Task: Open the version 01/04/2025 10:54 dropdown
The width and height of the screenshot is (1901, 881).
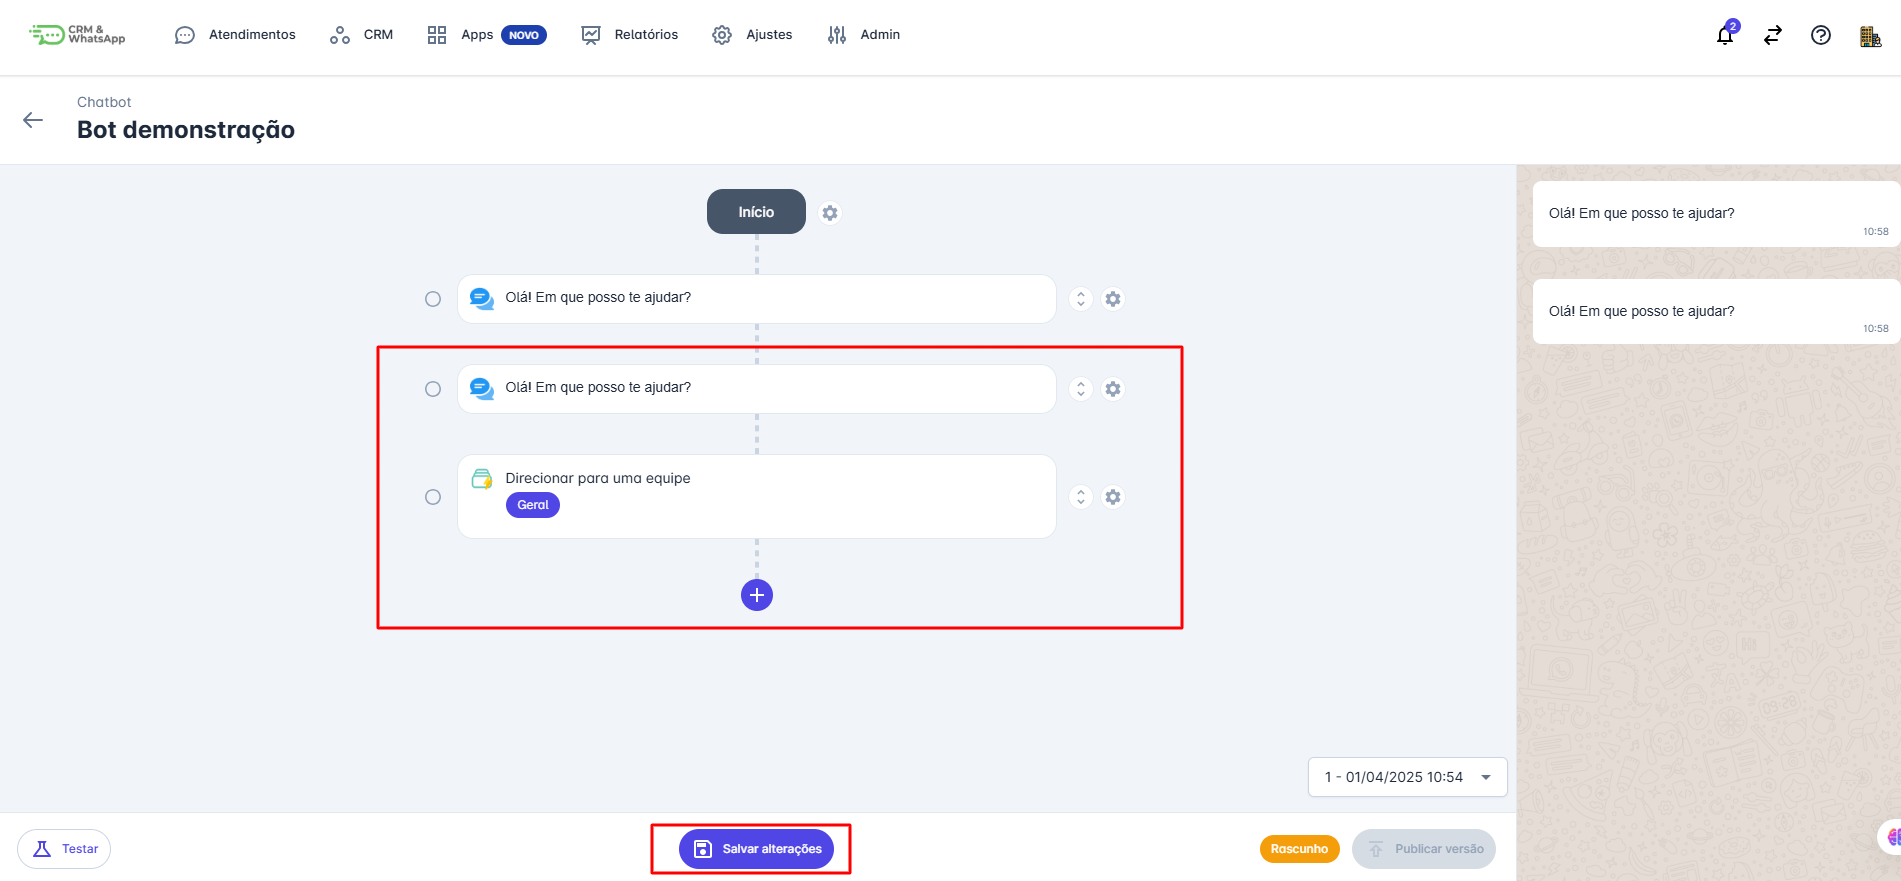Action: (x=1407, y=777)
